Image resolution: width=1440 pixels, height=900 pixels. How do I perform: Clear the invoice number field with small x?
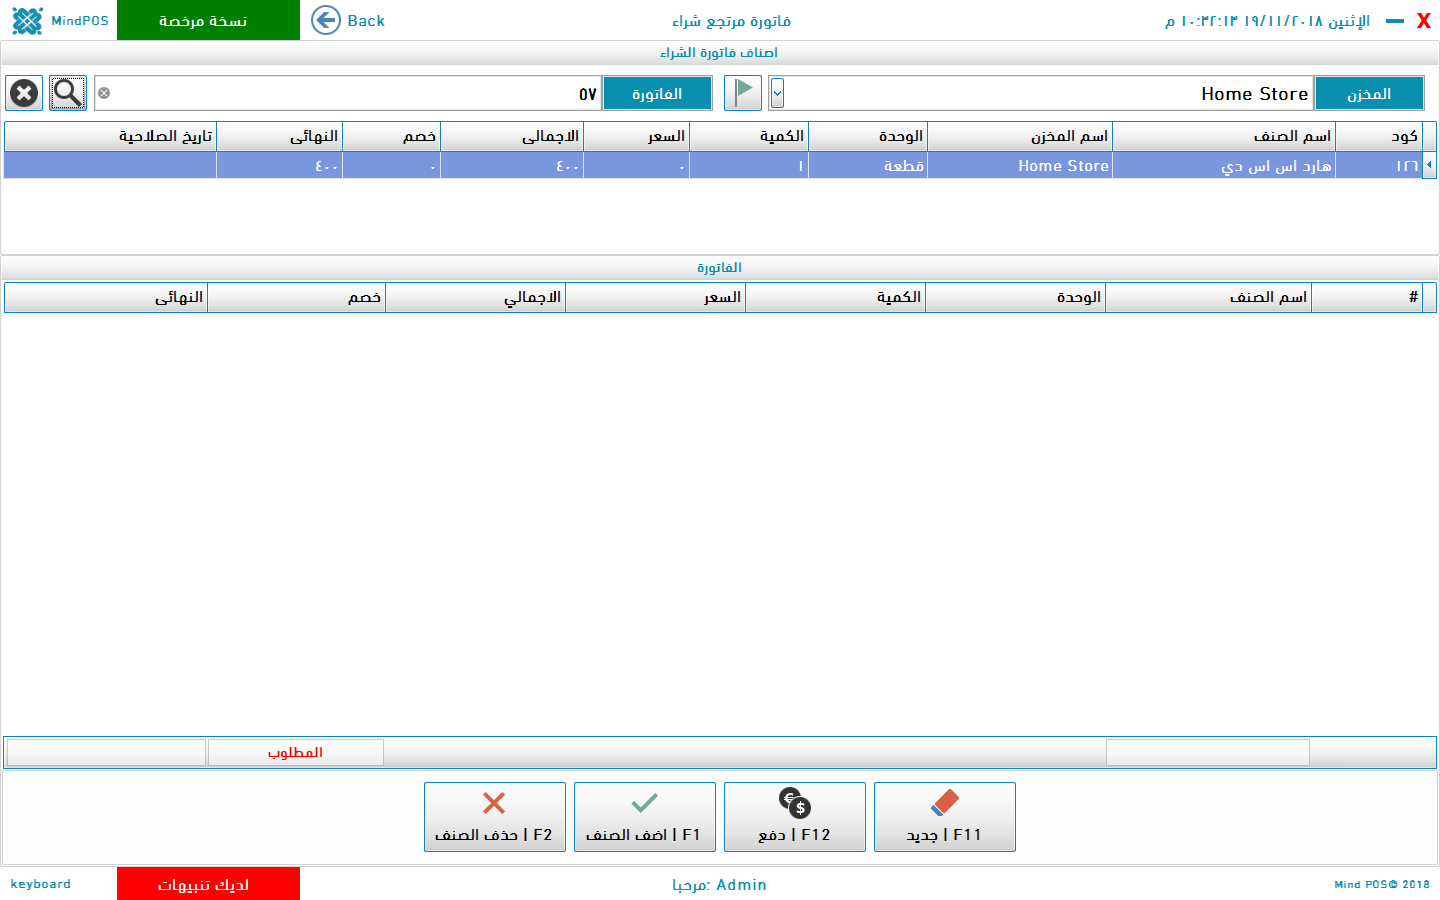click(x=104, y=93)
